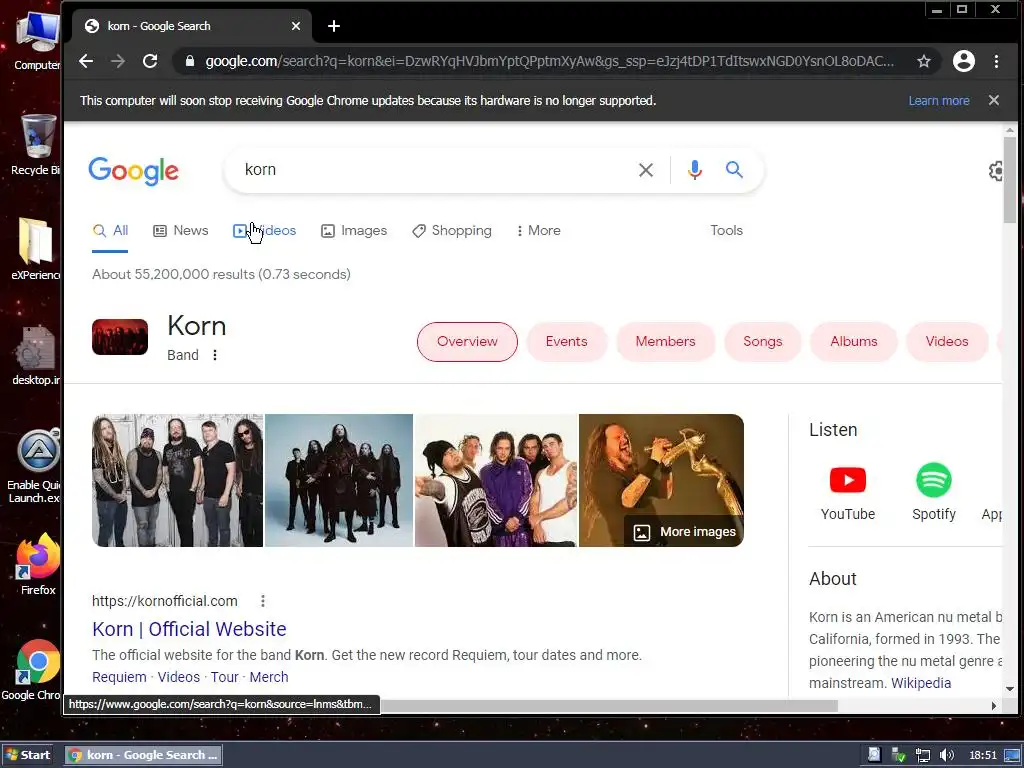Start voice search with microphone icon
1024x768 pixels.
(x=694, y=170)
